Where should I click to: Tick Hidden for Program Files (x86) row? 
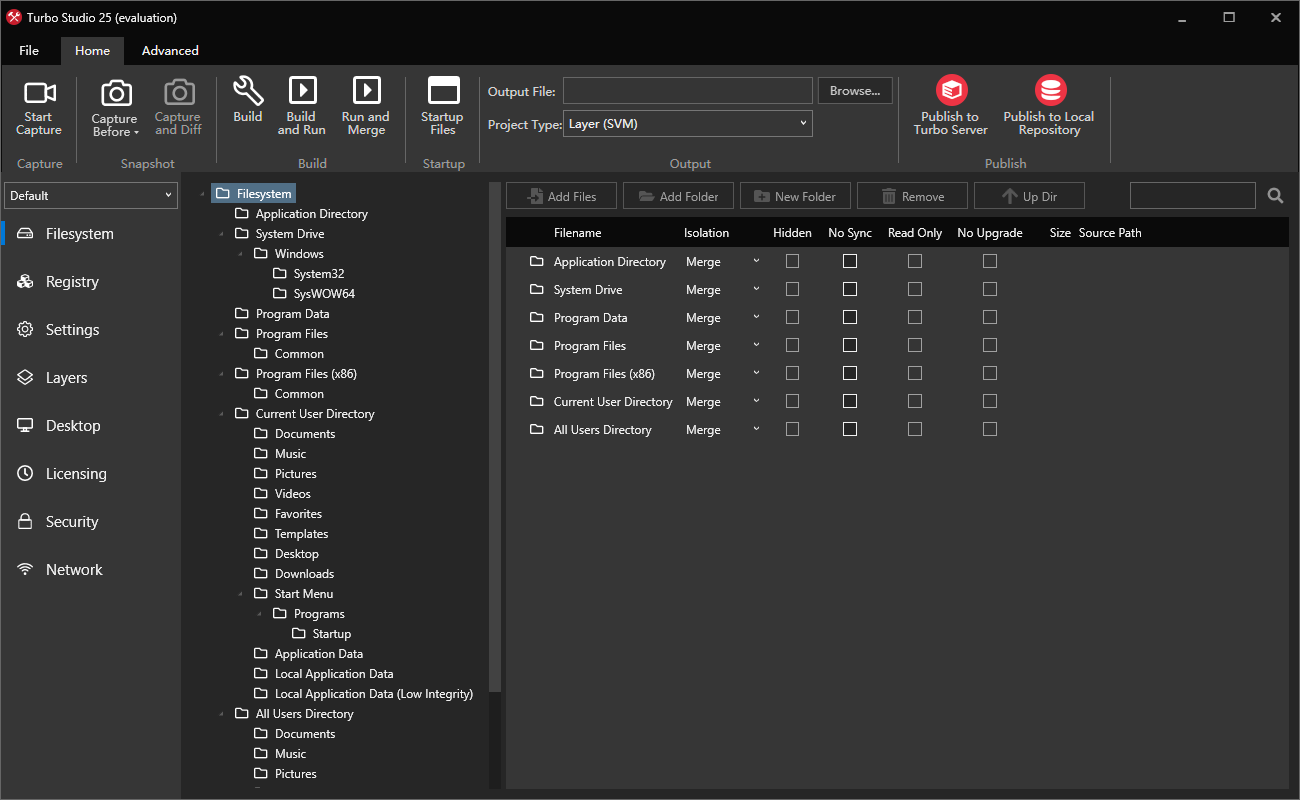(793, 373)
